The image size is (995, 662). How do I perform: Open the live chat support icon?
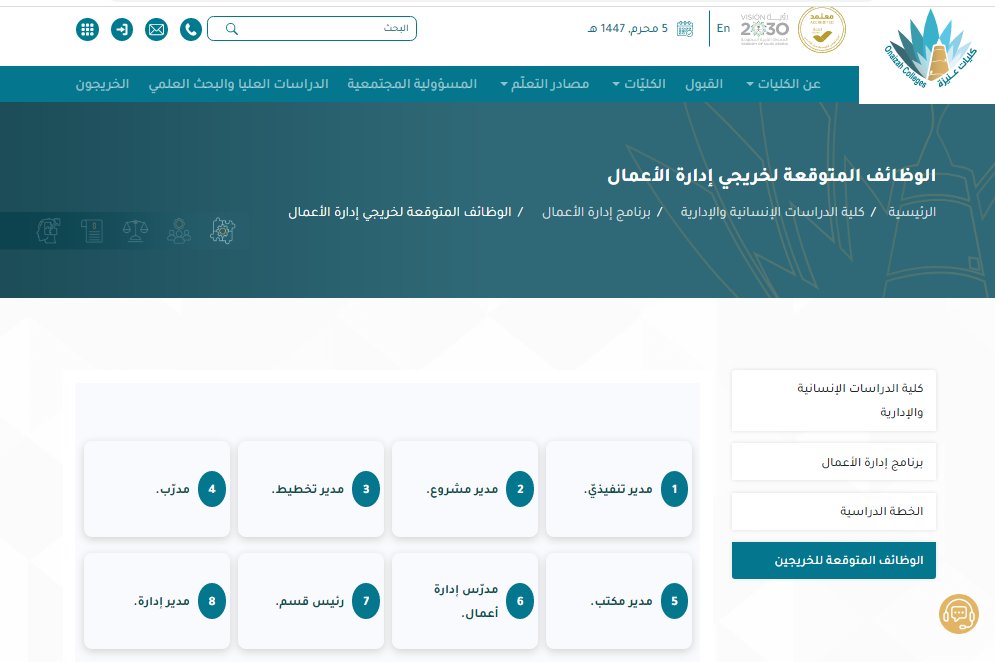pyautogui.click(x=958, y=613)
